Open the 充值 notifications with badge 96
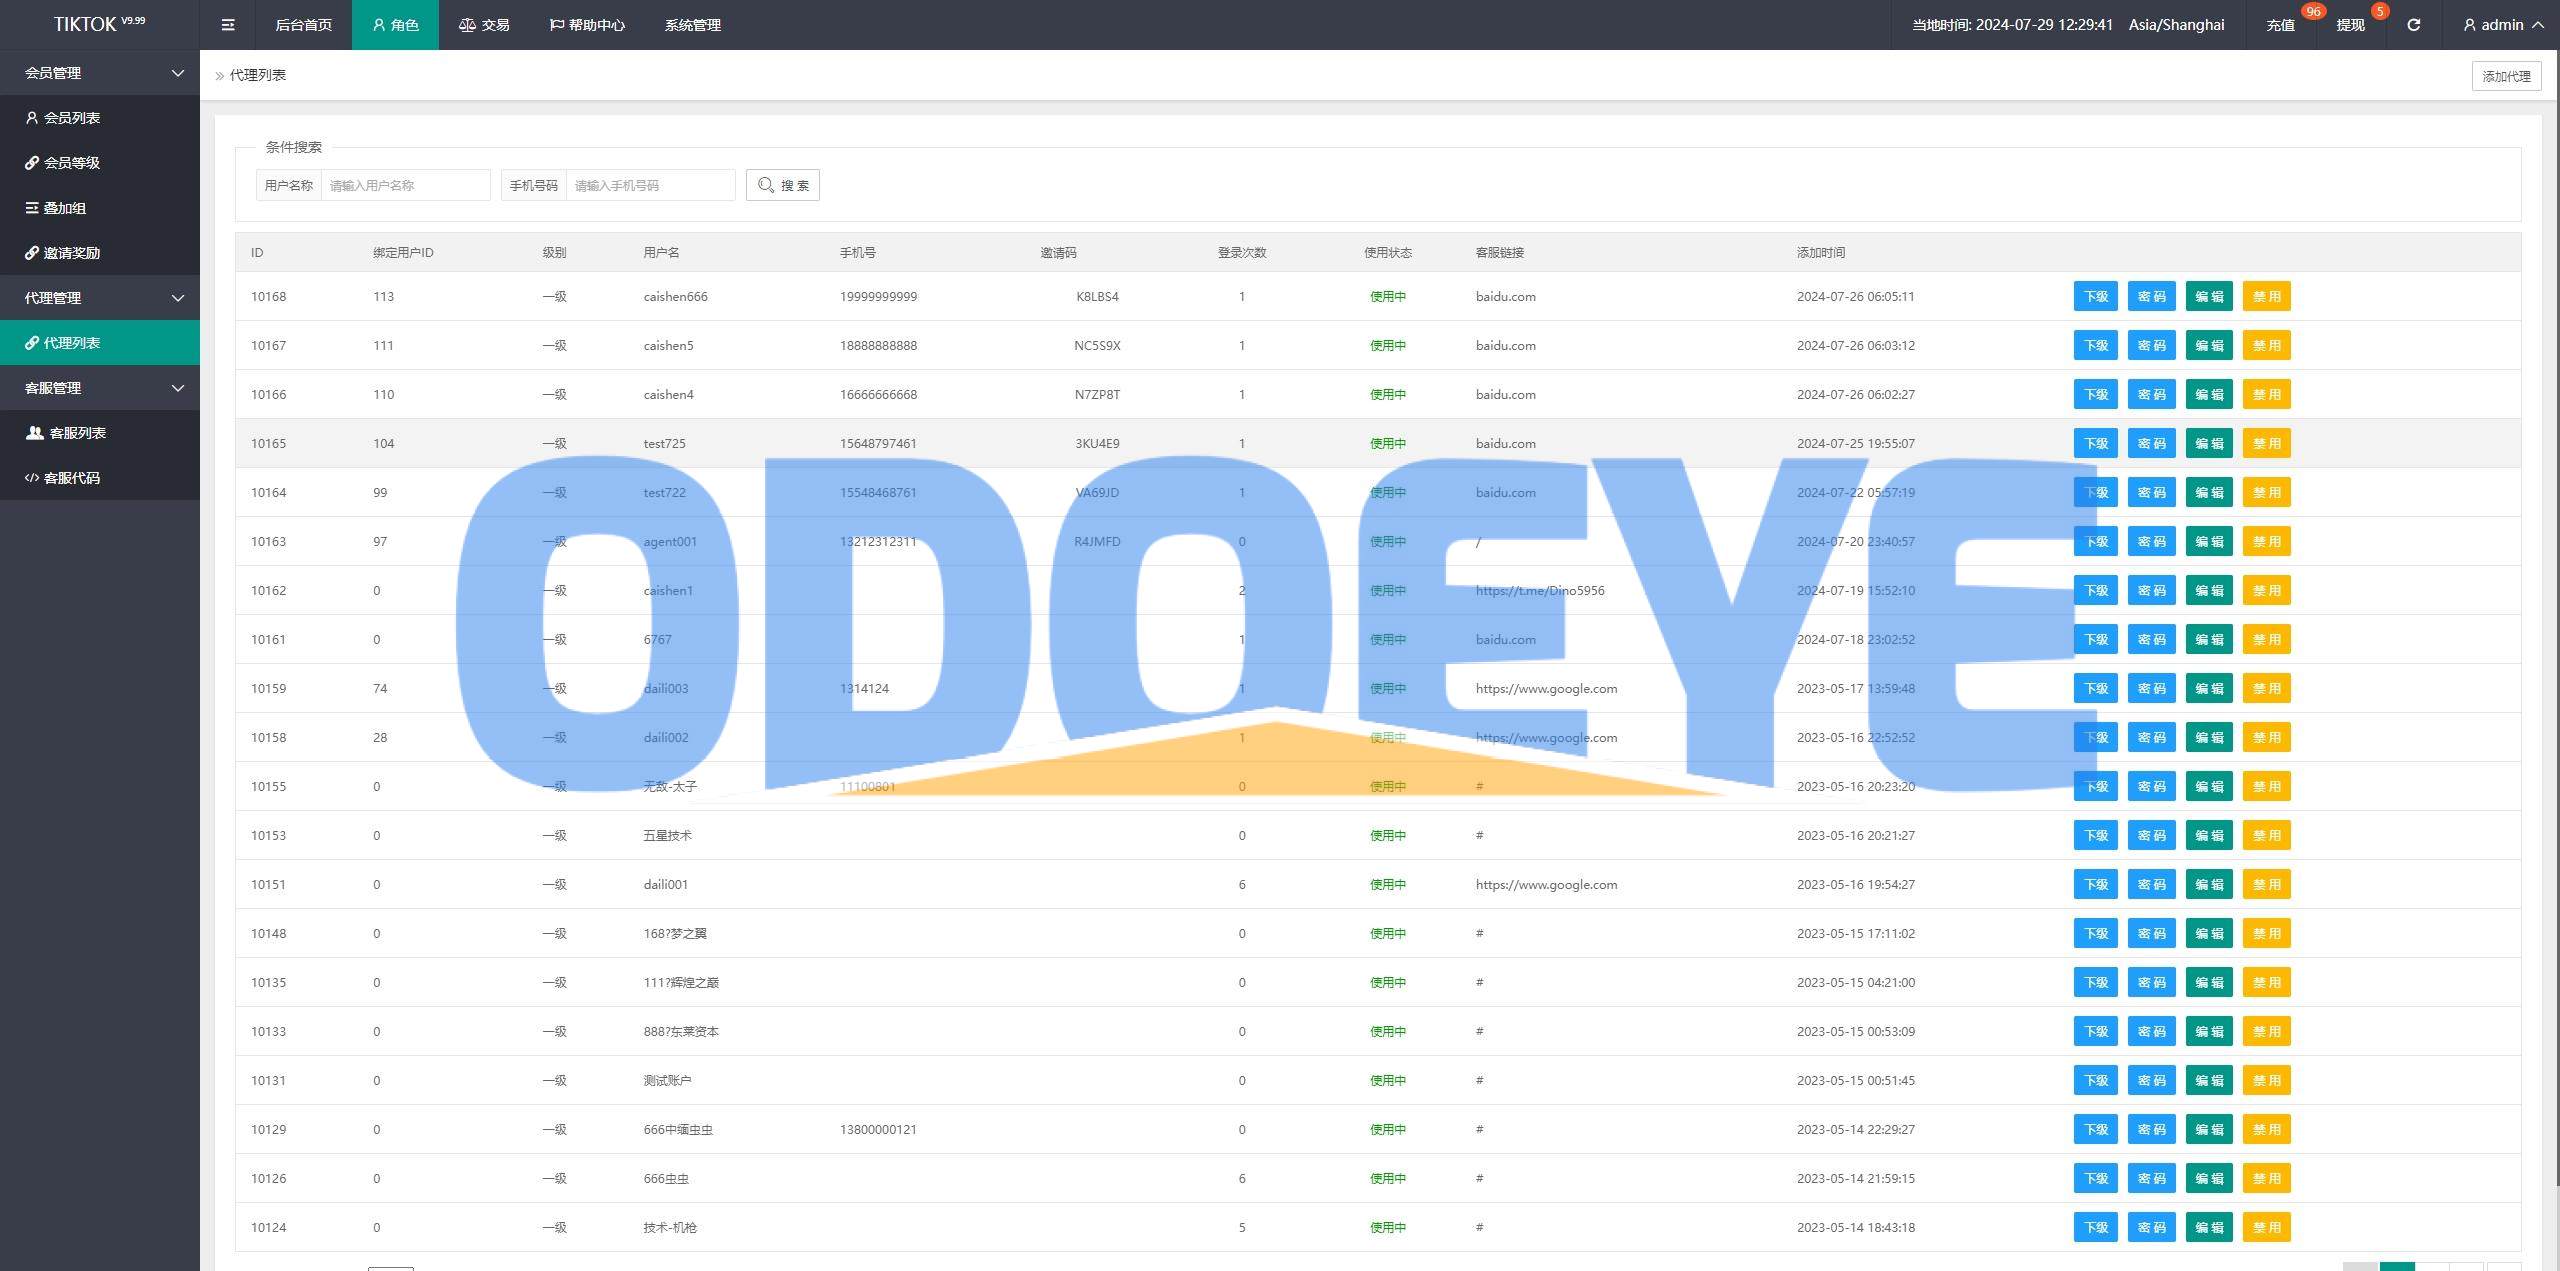The image size is (2560, 1271). 2280,25
